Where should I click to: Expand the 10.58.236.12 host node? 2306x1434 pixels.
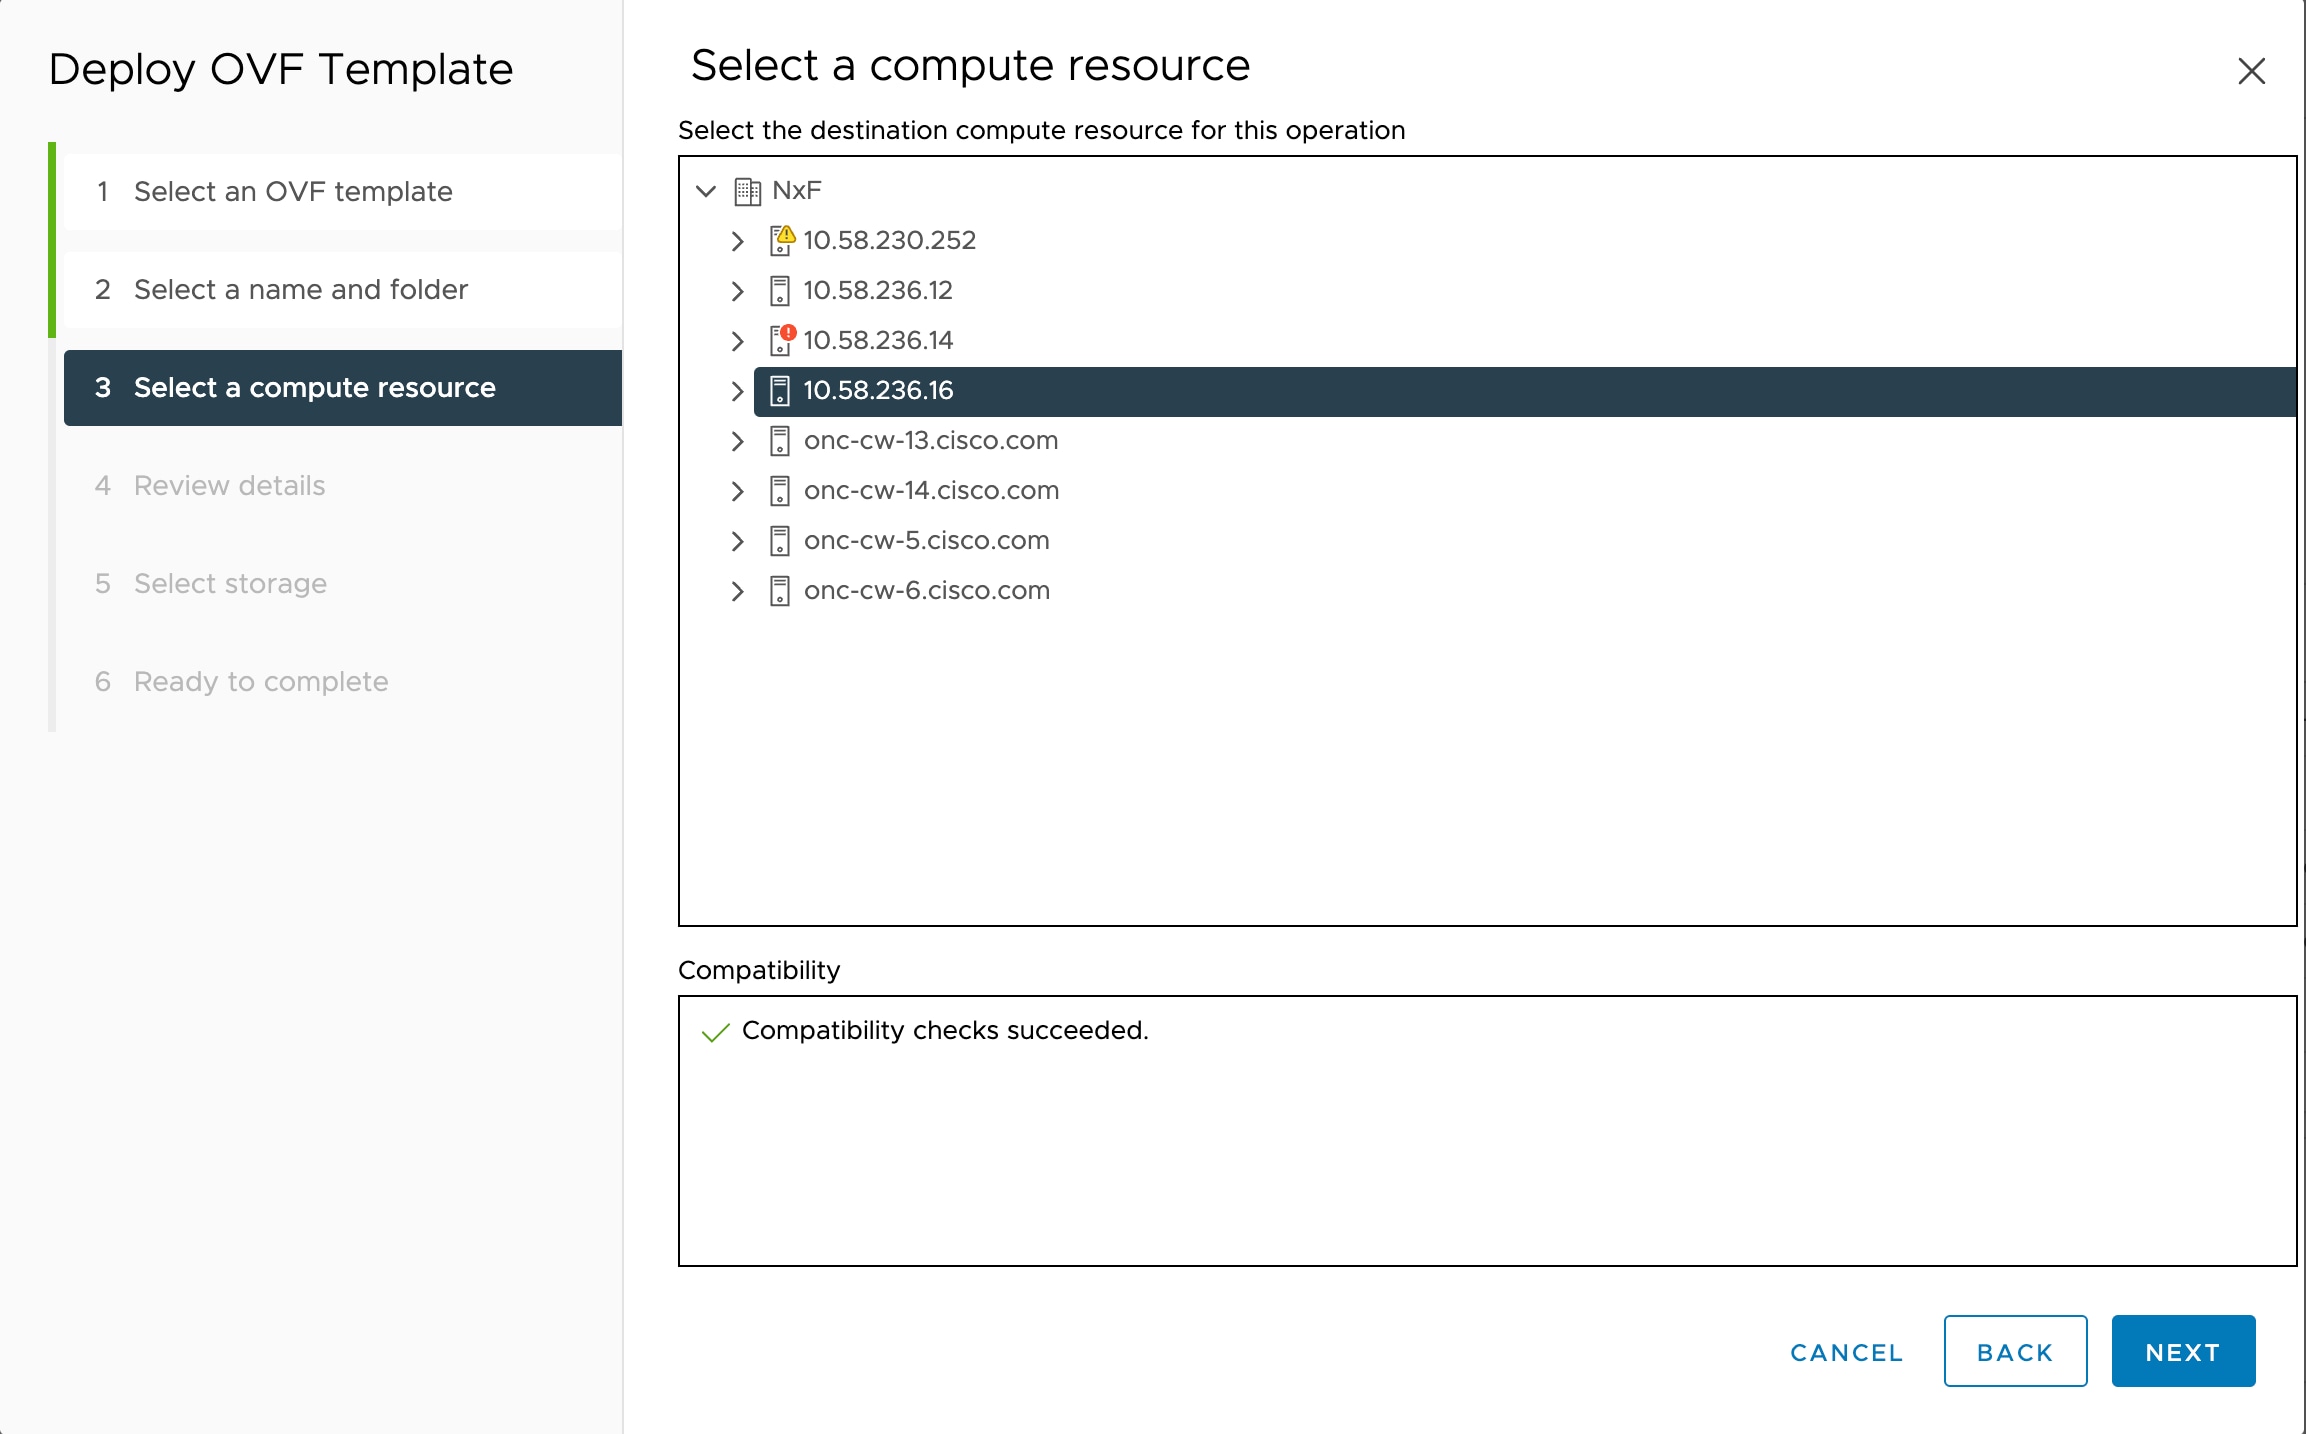tap(738, 291)
